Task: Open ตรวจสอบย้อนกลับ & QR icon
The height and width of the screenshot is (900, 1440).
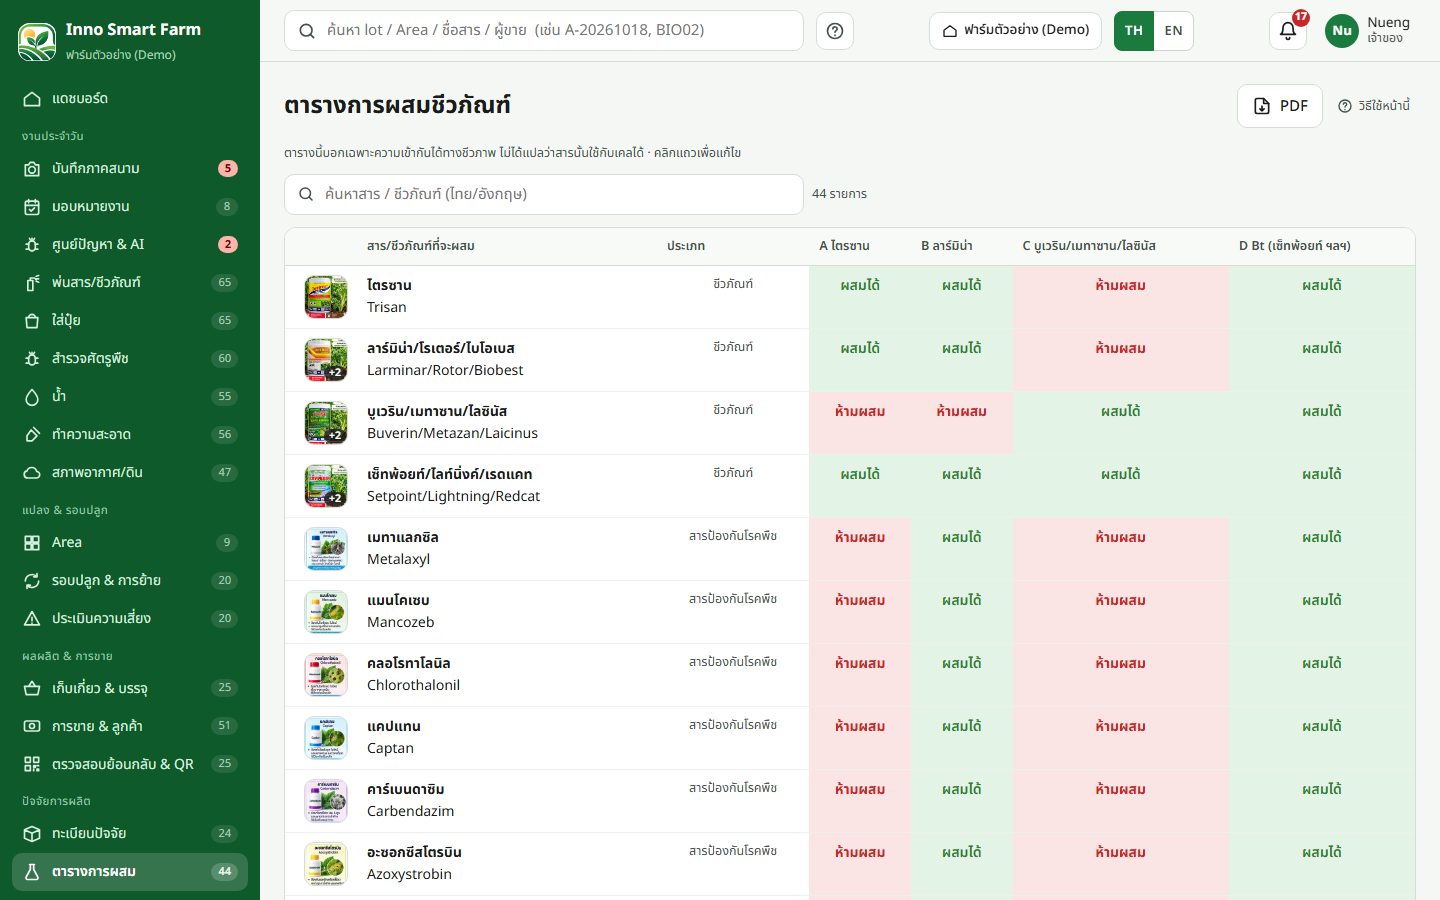Action: coord(32,765)
